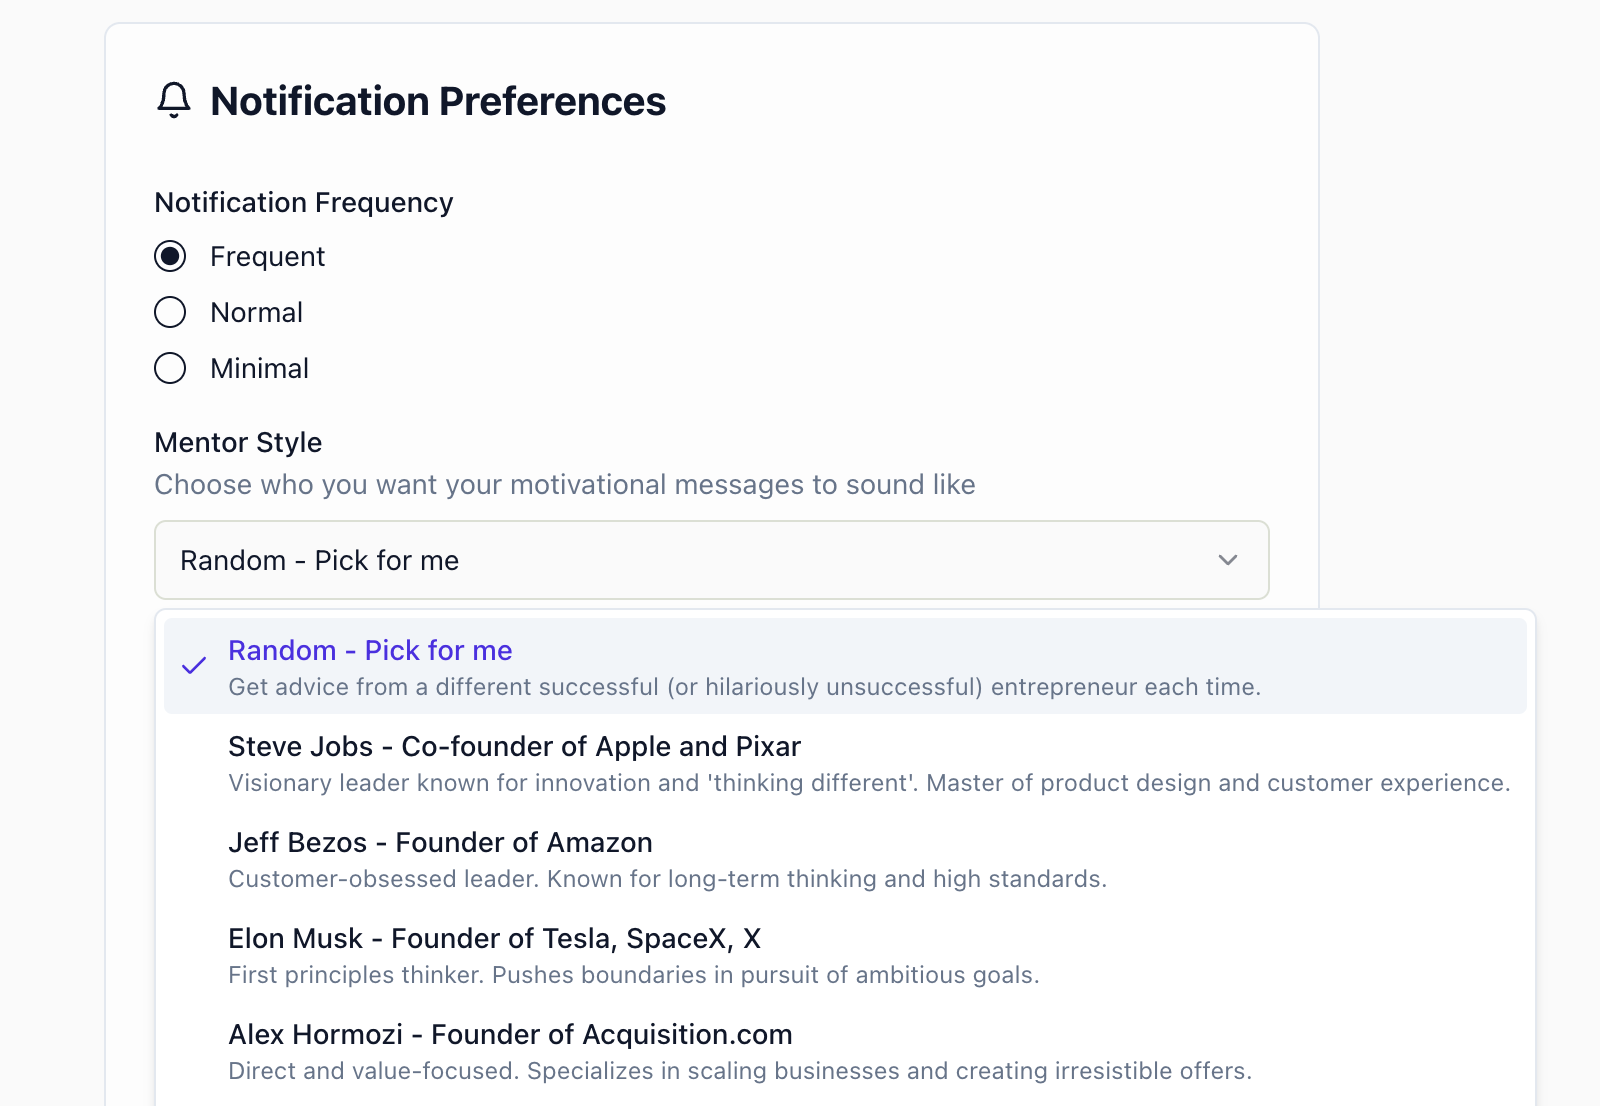This screenshot has height=1106, width=1600.
Task: Click the chevron arrow in Mentor Style dropdown
Action: click(x=1228, y=560)
